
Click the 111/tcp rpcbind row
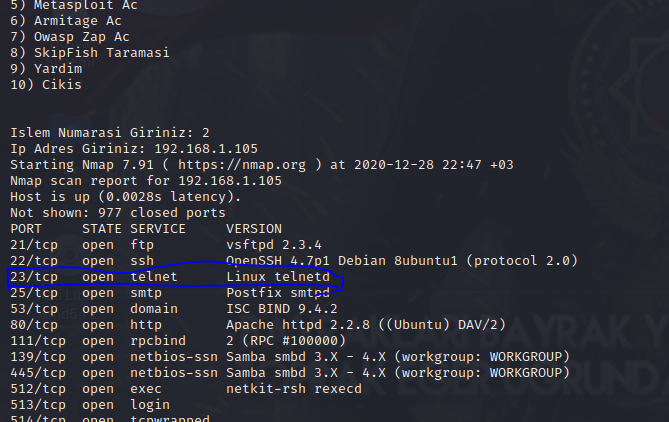tap(178, 341)
